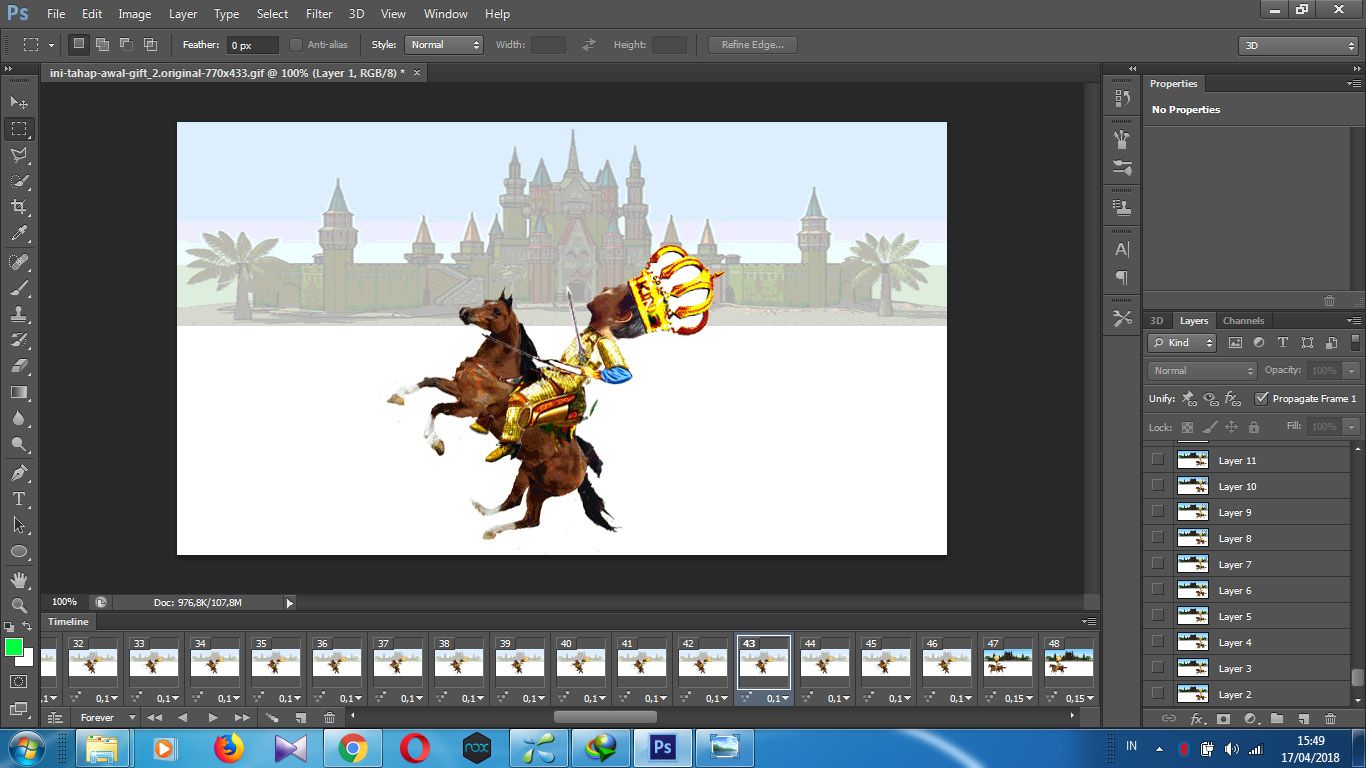Select the Horizontal Type tool
The height and width of the screenshot is (768, 1366).
19,499
